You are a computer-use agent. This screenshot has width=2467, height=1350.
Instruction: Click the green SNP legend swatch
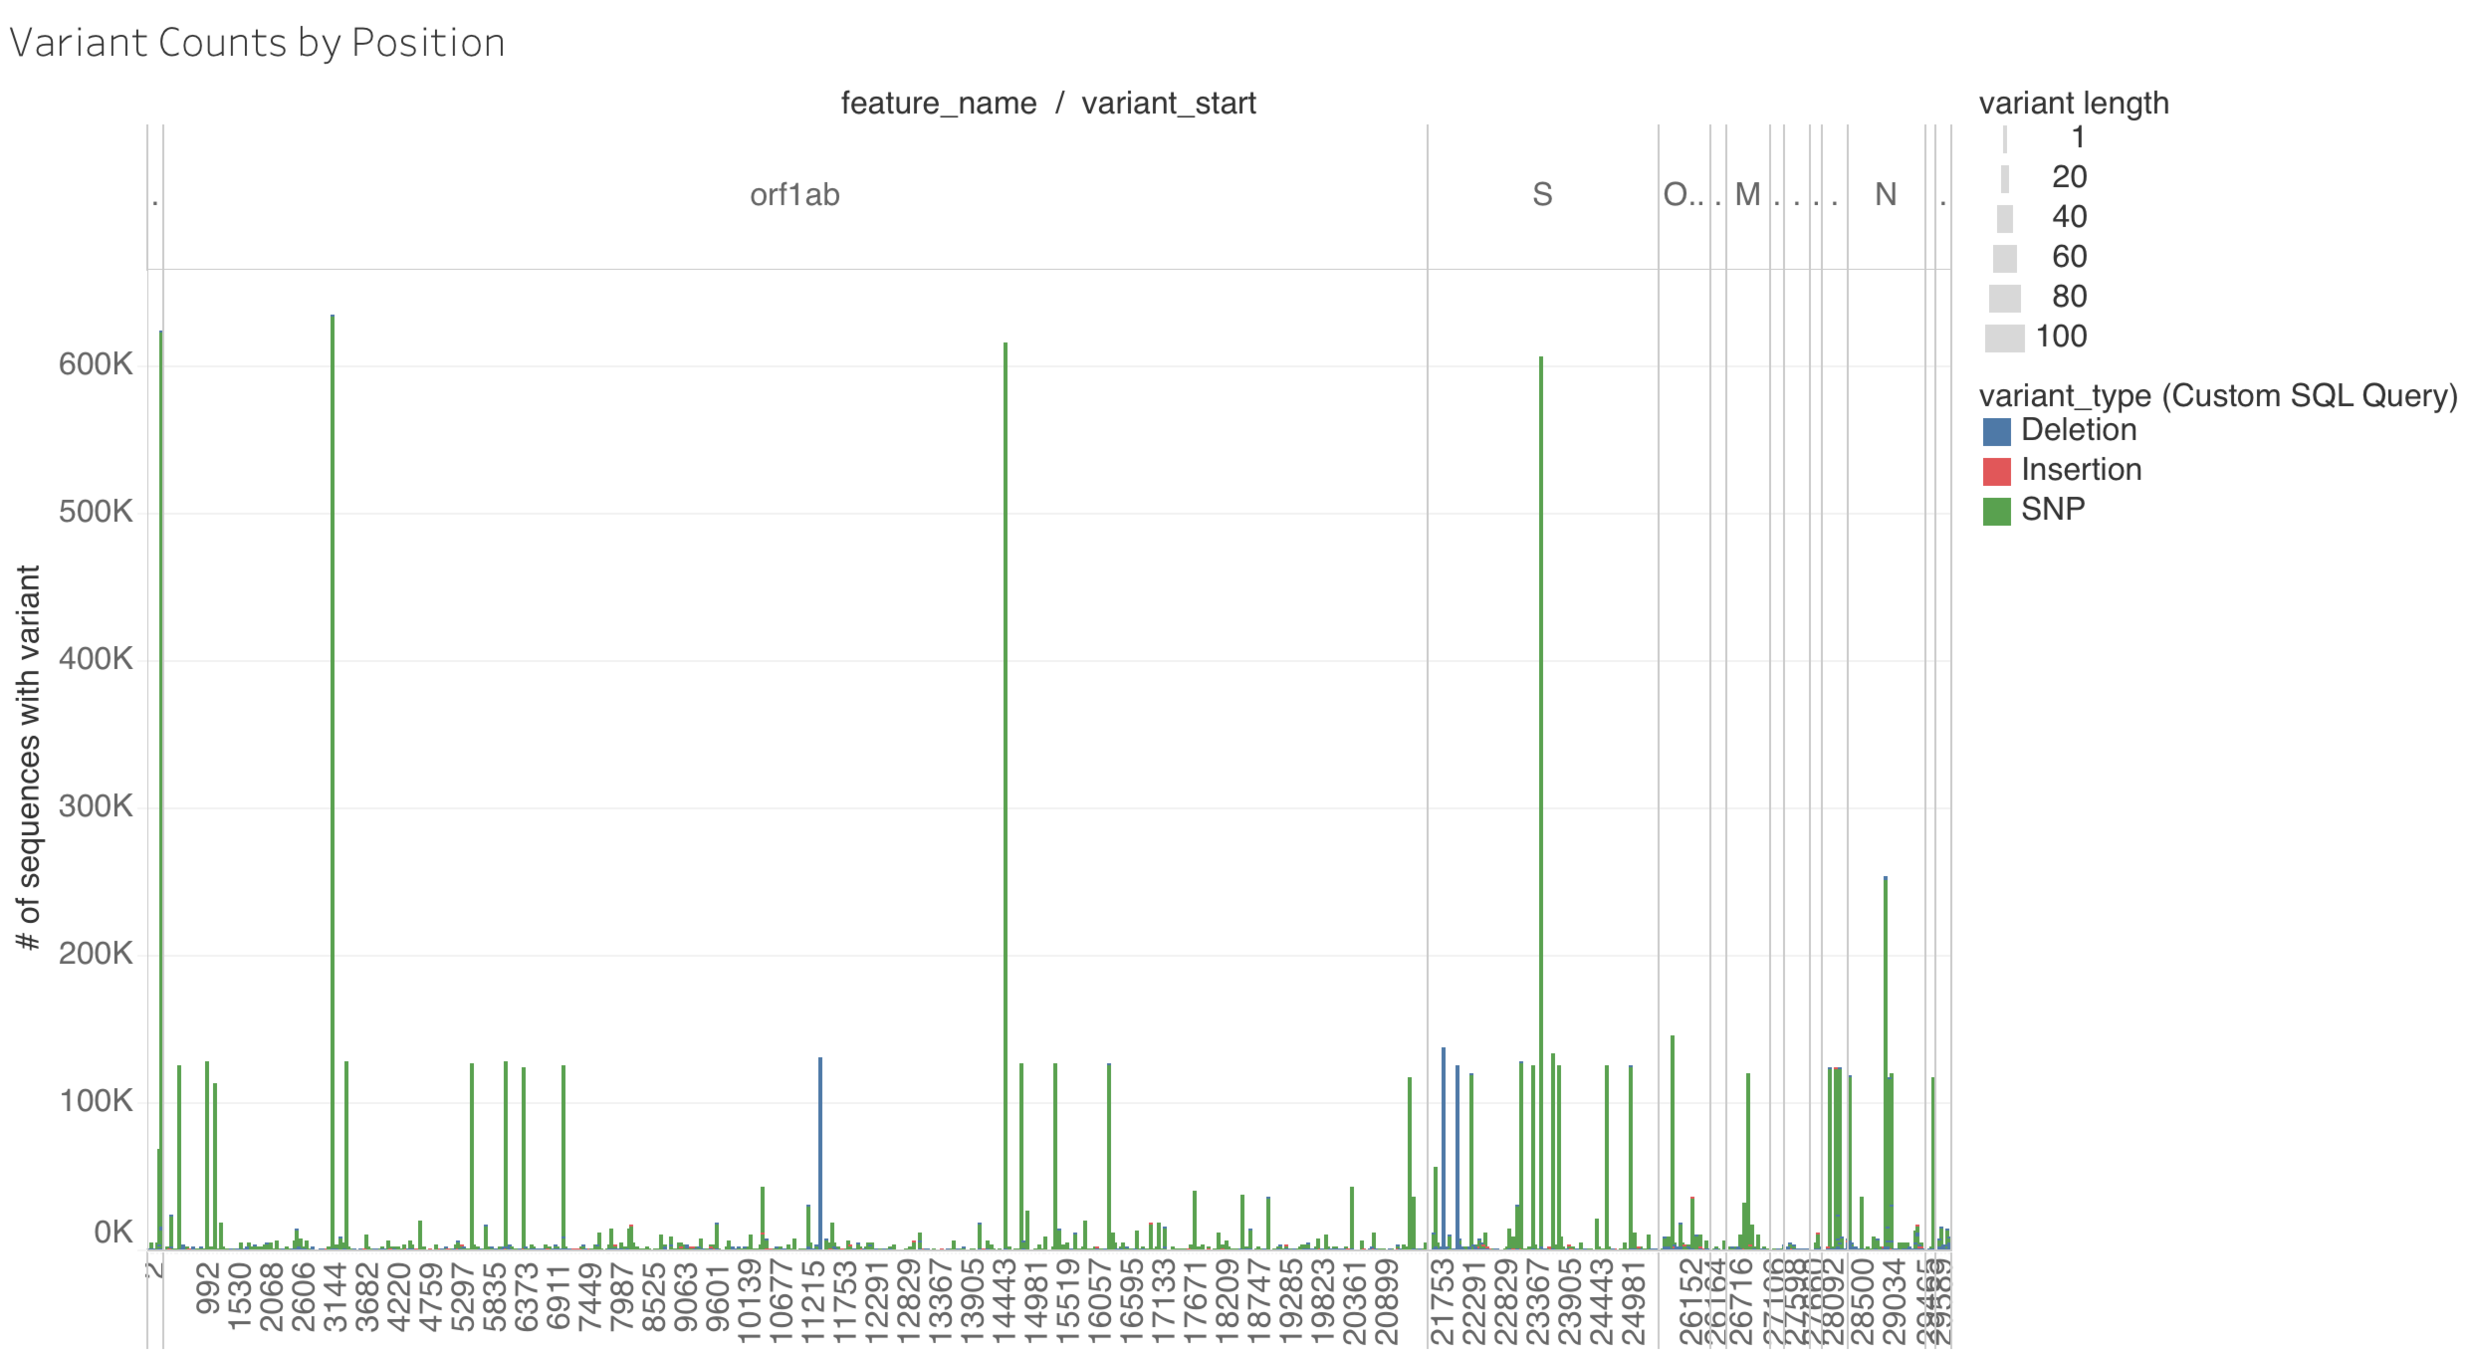(1995, 511)
